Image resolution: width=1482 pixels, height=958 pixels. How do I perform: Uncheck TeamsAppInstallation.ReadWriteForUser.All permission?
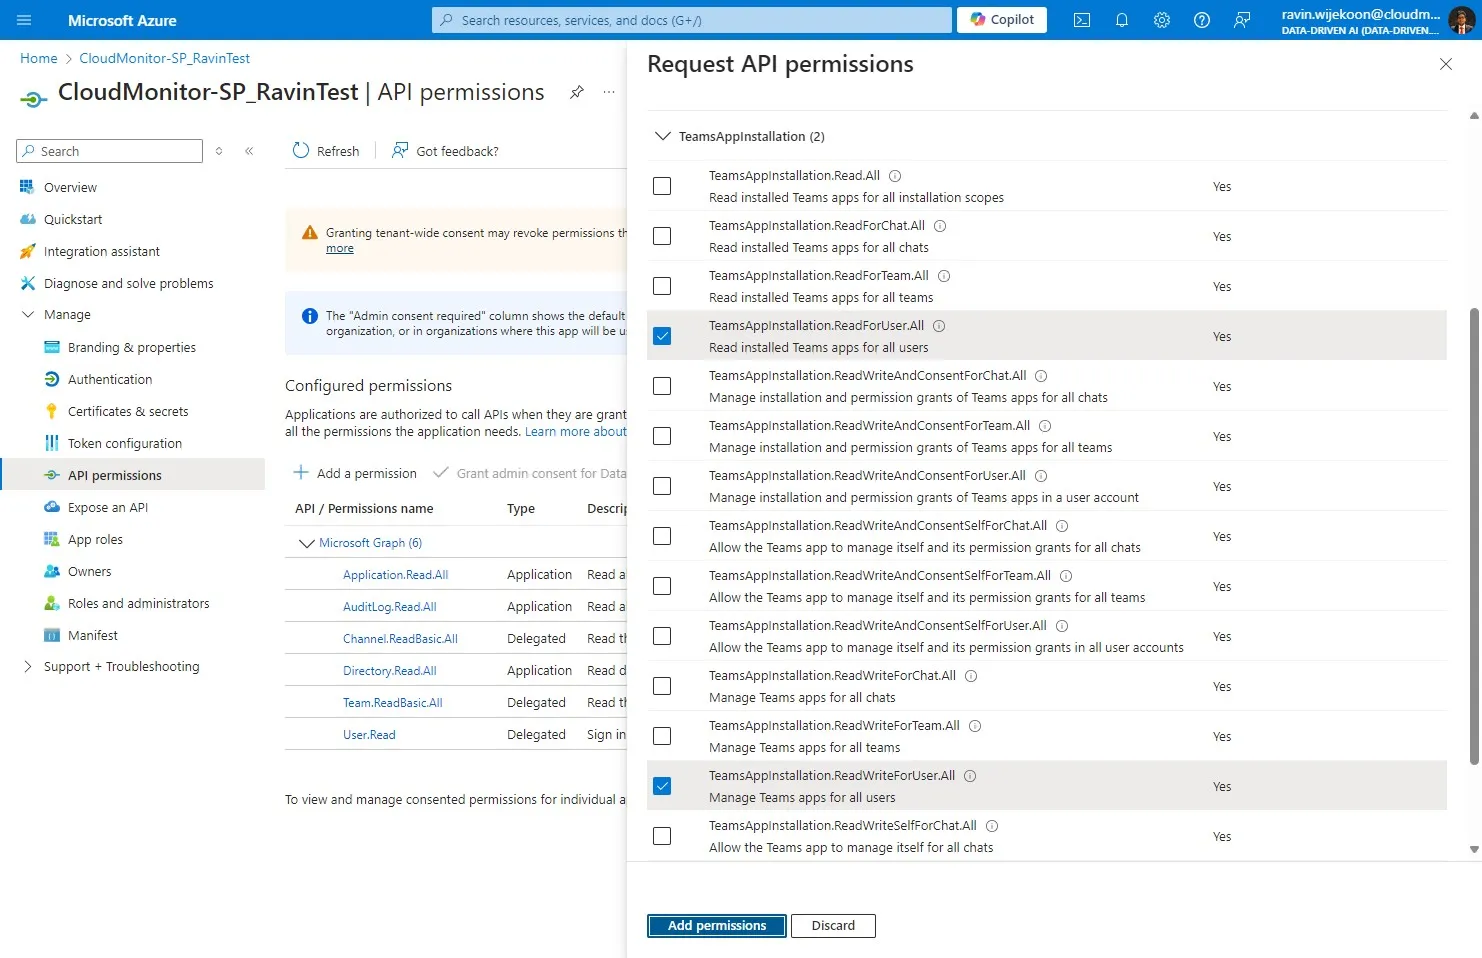[x=662, y=786]
